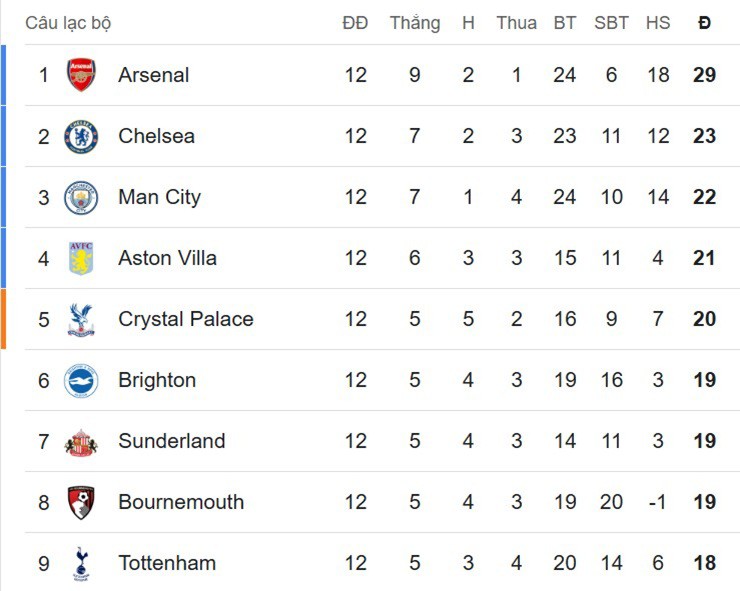Click the Thua column header
The height and width of the screenshot is (591, 740).
point(516,22)
